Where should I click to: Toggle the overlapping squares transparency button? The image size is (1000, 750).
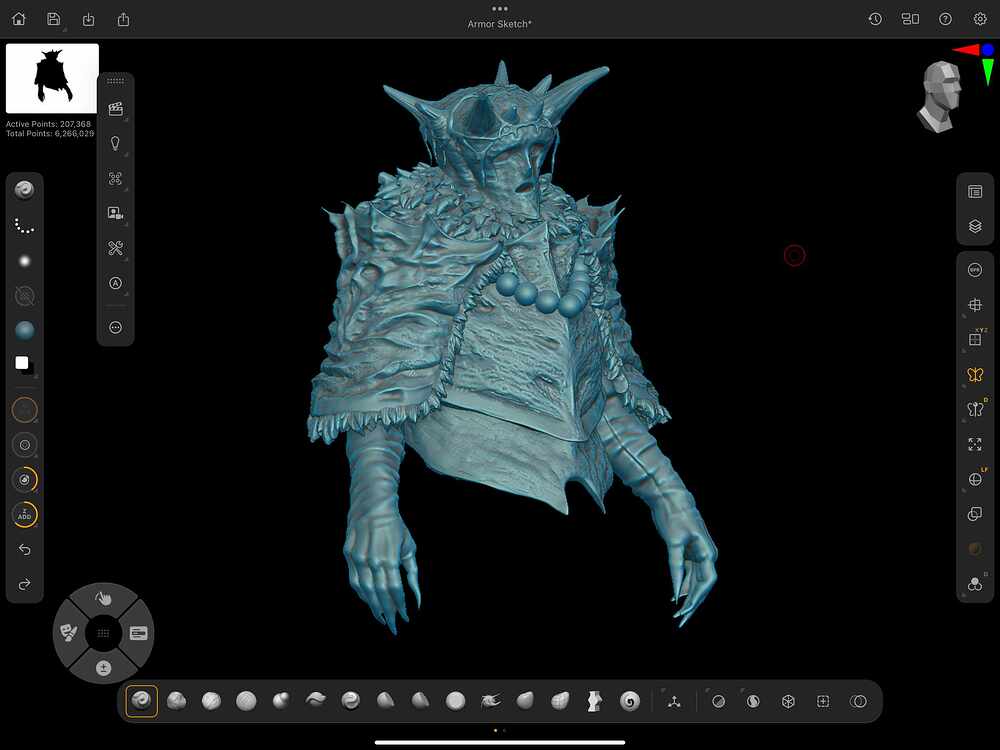[975, 514]
